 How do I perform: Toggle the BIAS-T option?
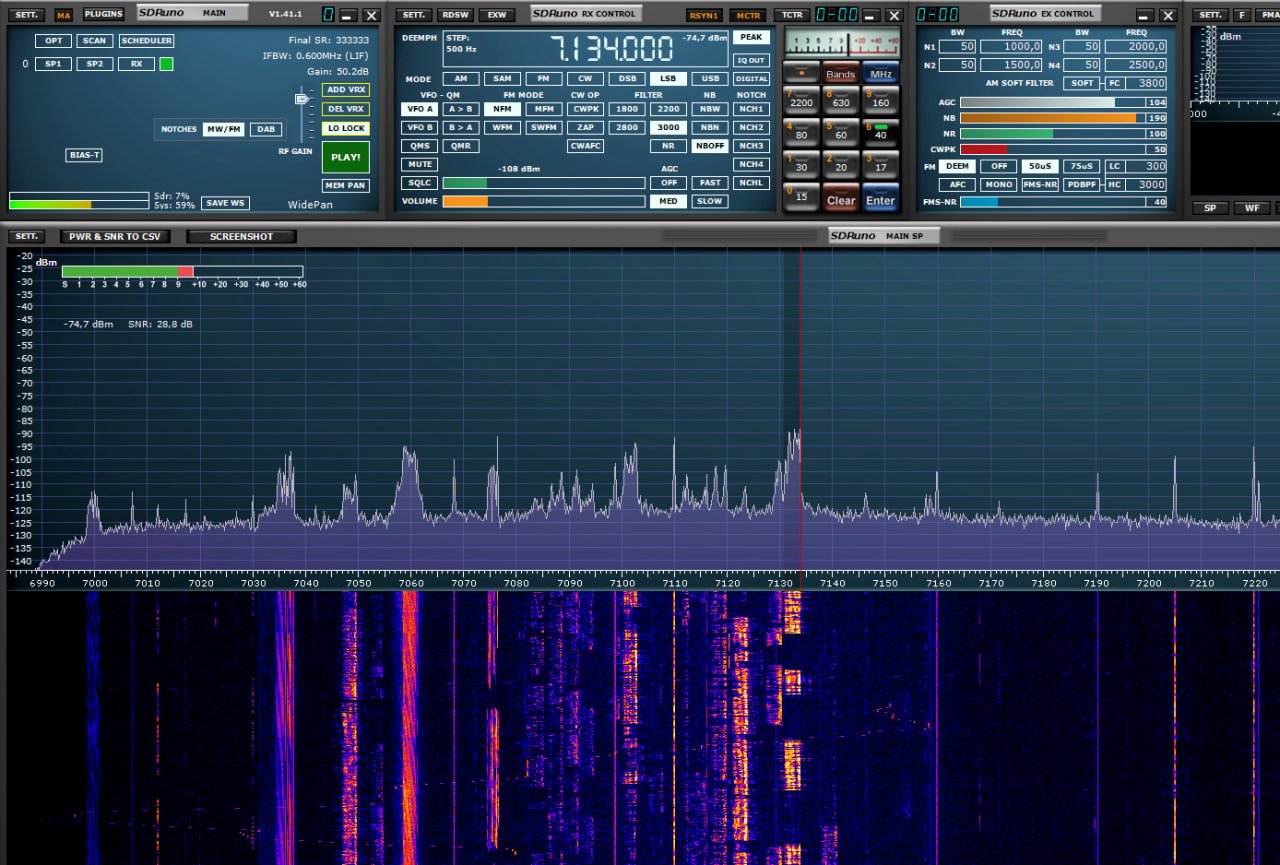click(84, 155)
